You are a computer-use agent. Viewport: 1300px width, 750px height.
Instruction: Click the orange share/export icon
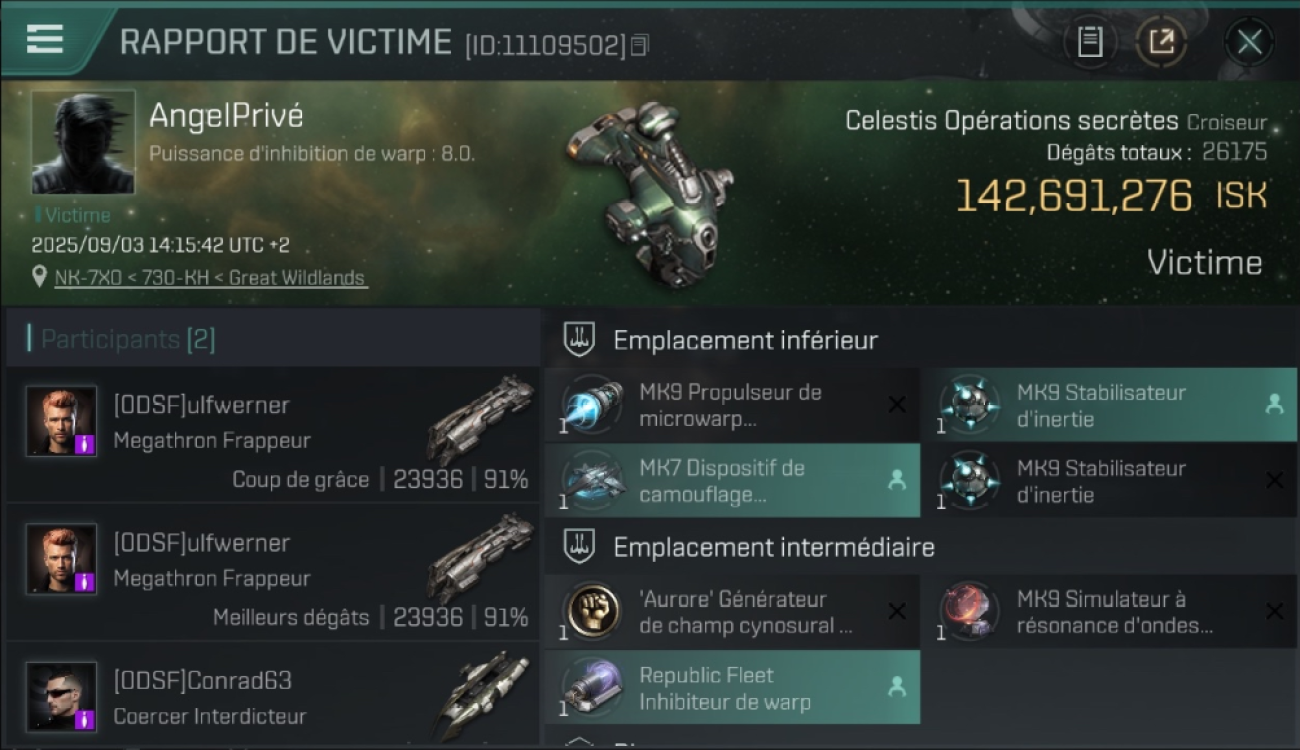tap(1161, 42)
